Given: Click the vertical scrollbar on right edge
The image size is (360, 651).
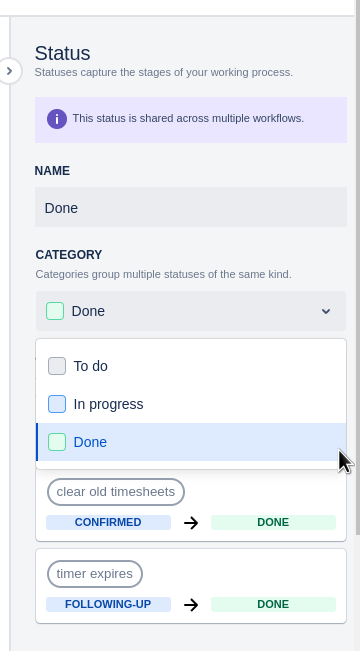Looking at the screenshot, I should [x=357, y=266].
